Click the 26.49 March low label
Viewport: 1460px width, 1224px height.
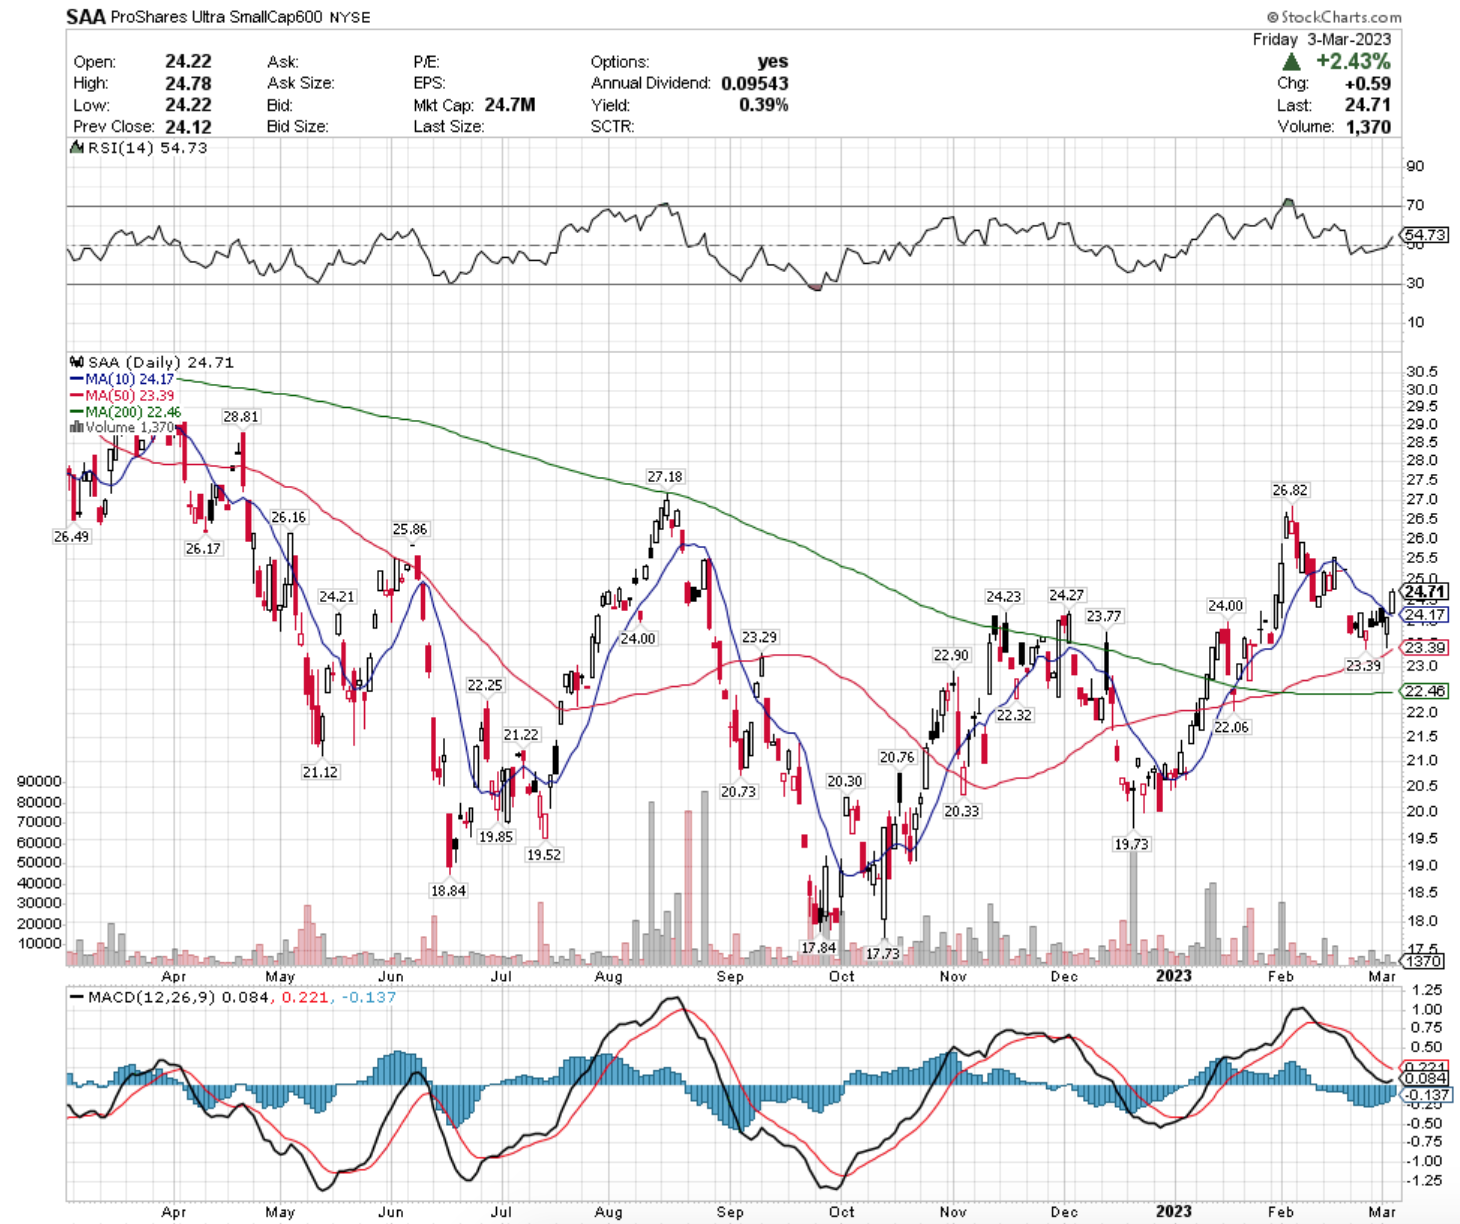click(71, 536)
